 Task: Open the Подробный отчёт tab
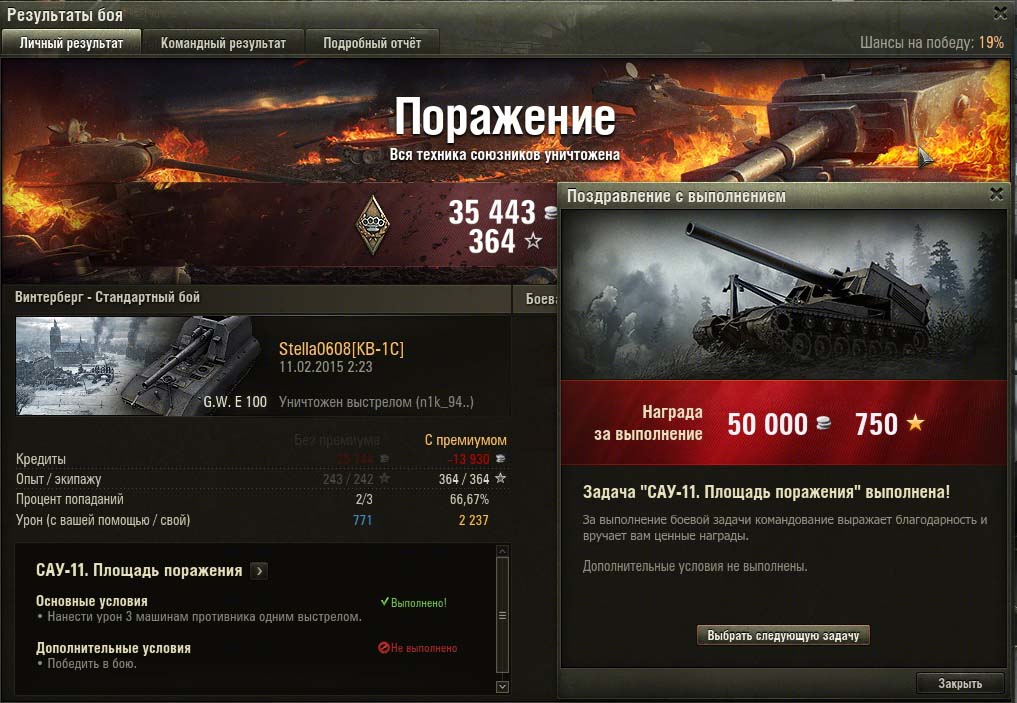(372, 43)
